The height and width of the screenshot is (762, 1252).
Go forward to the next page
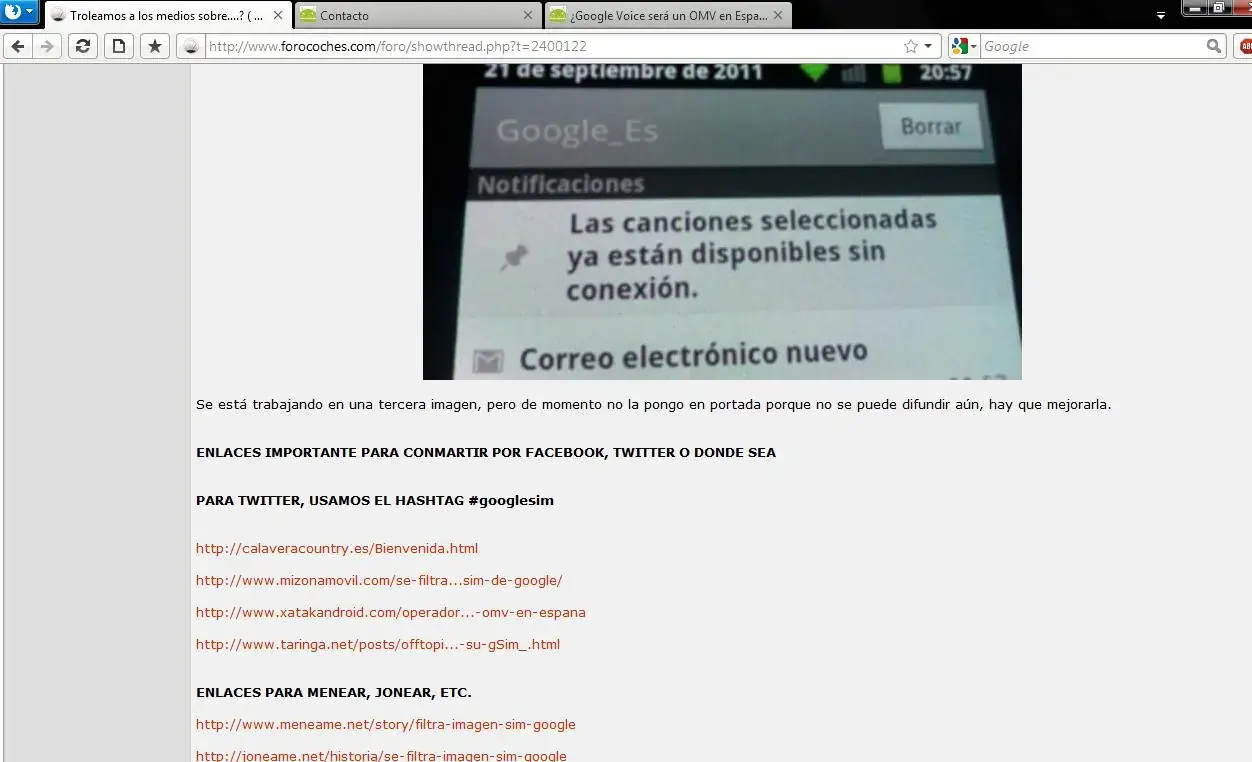(47, 46)
